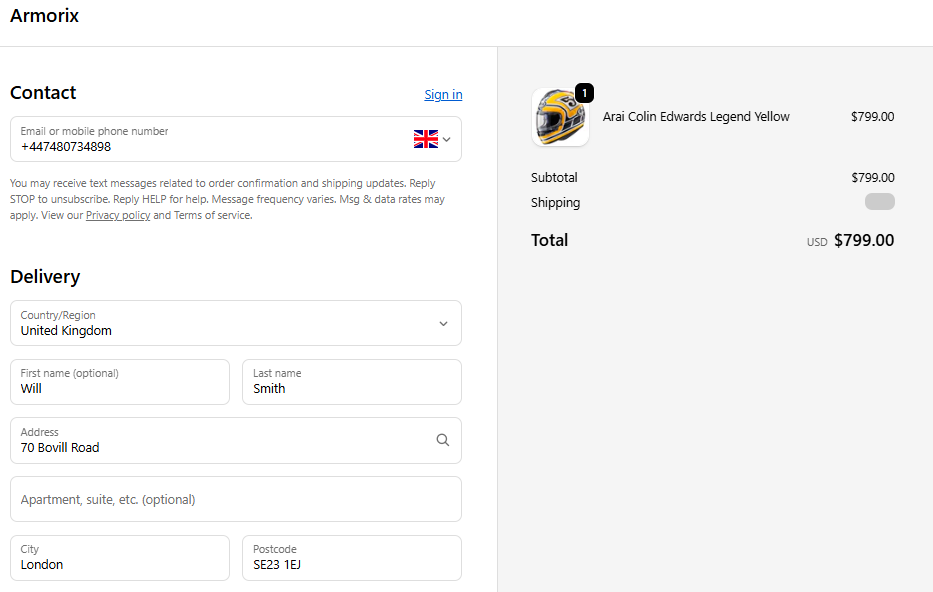This screenshot has width=933, height=592.
Task: Select the Last name field
Action: point(352,382)
